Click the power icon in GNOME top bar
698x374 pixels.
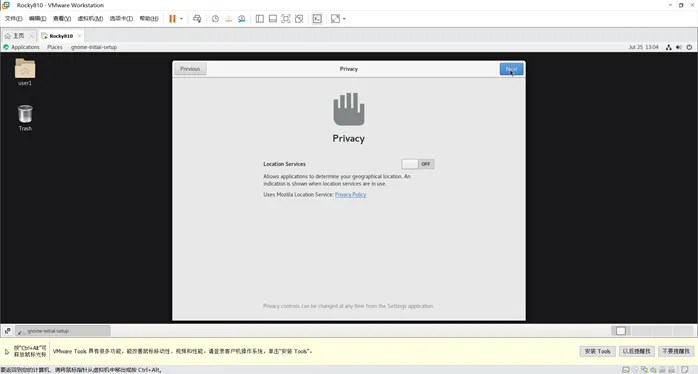pyautogui.click(x=689, y=47)
